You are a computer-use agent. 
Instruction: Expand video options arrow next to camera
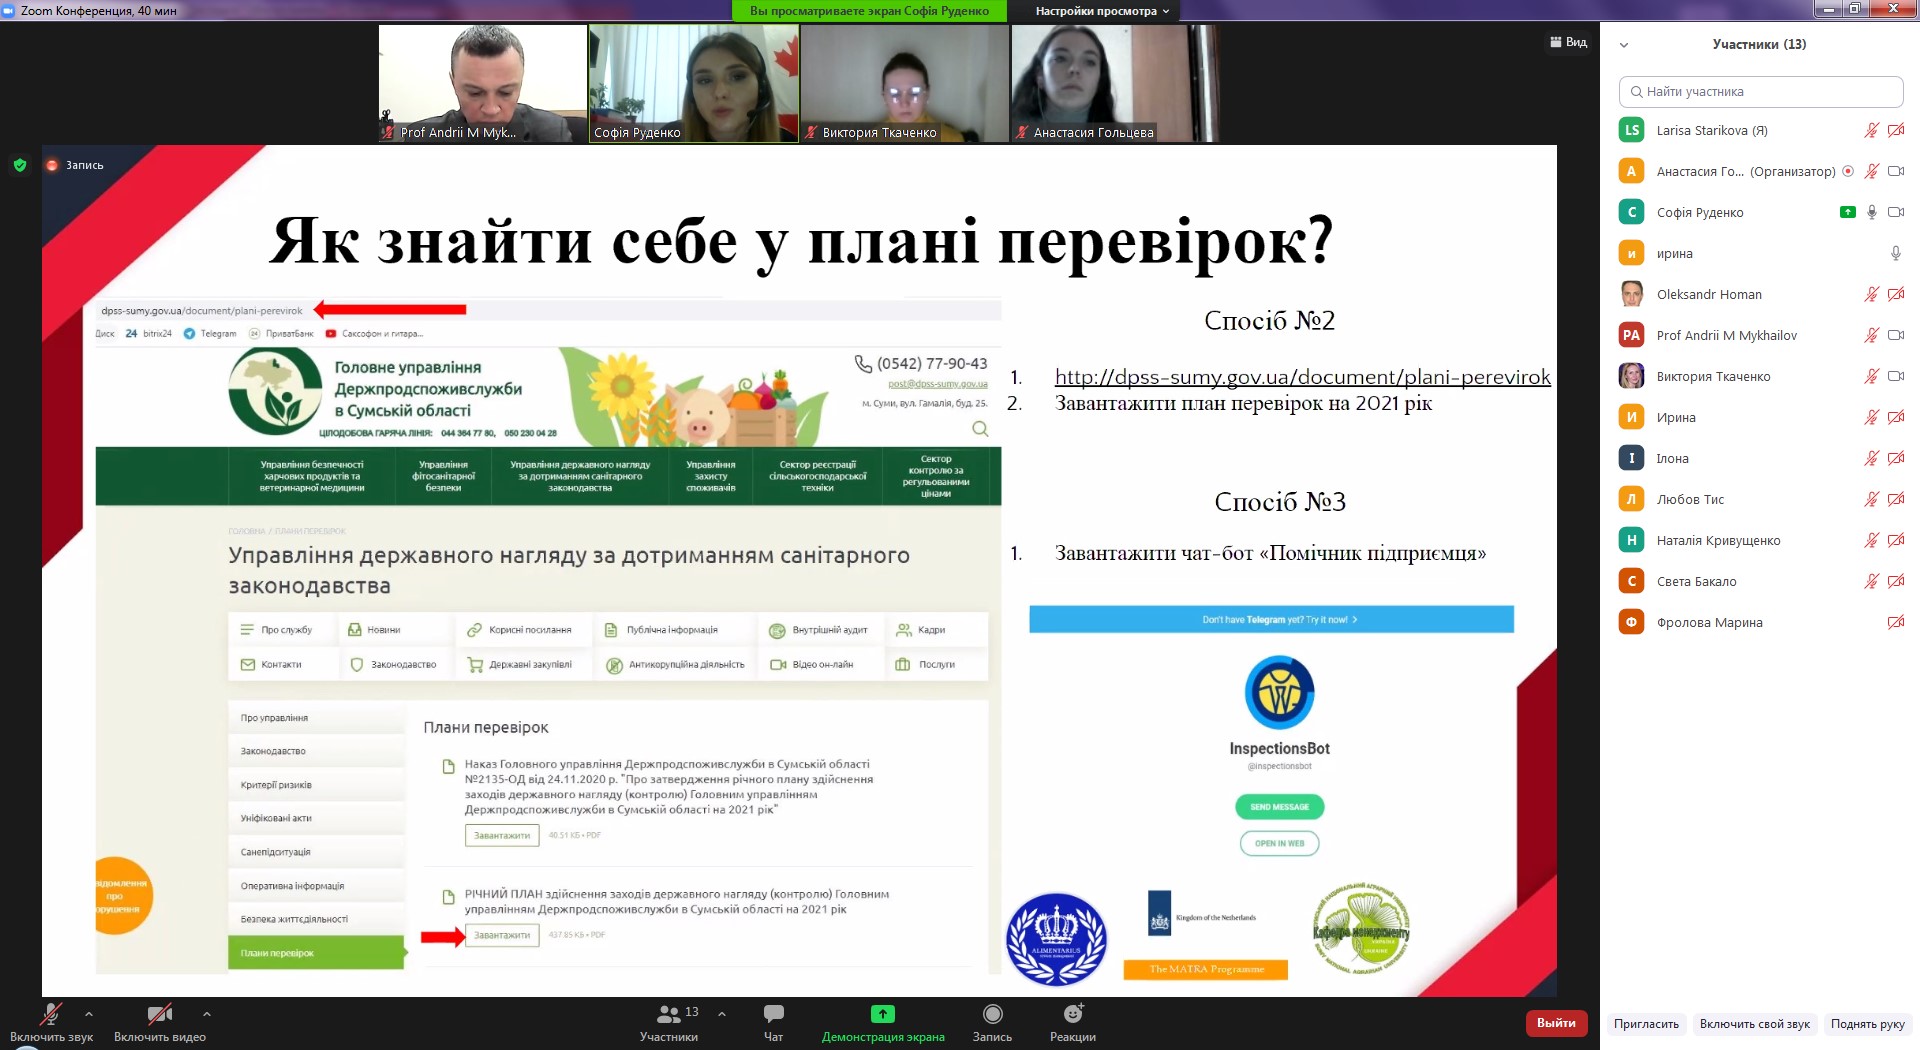[x=207, y=1014]
